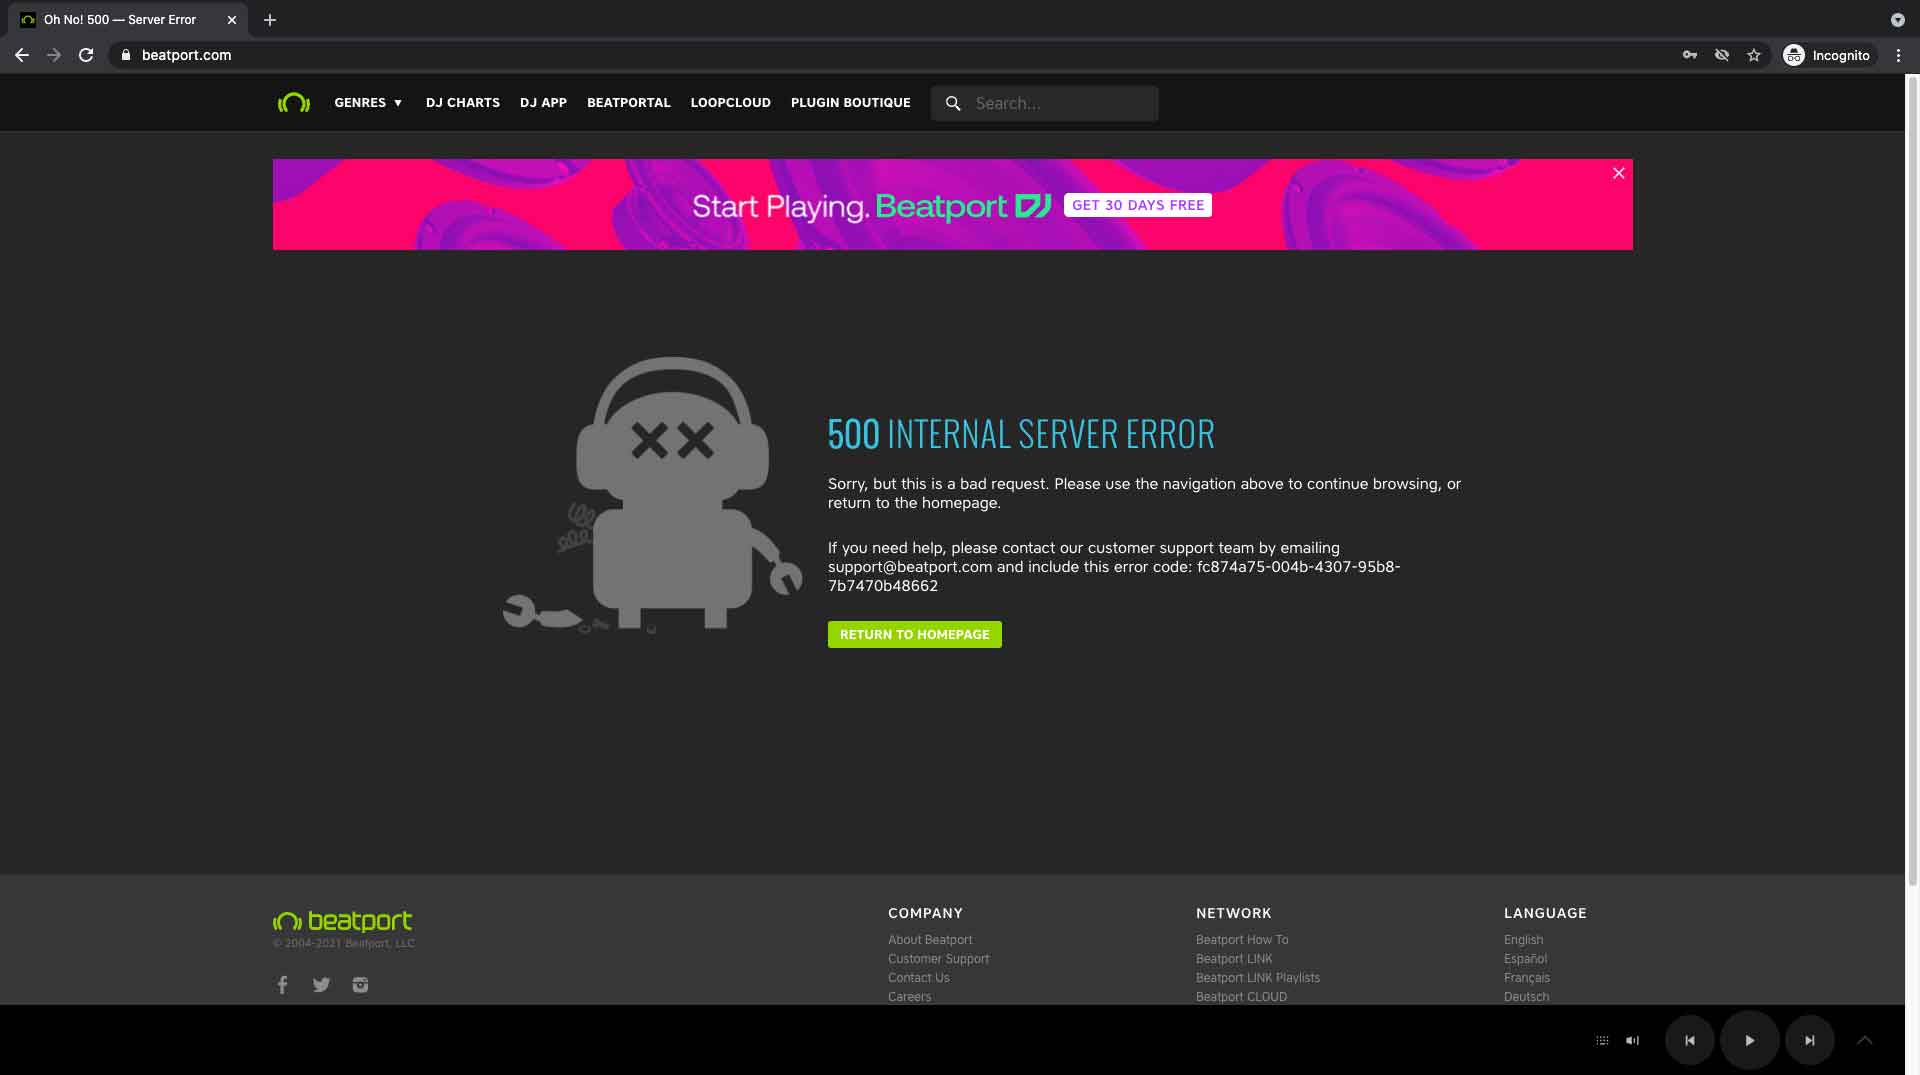Toggle the player volume icon
1920x1075 pixels.
(1632, 1040)
